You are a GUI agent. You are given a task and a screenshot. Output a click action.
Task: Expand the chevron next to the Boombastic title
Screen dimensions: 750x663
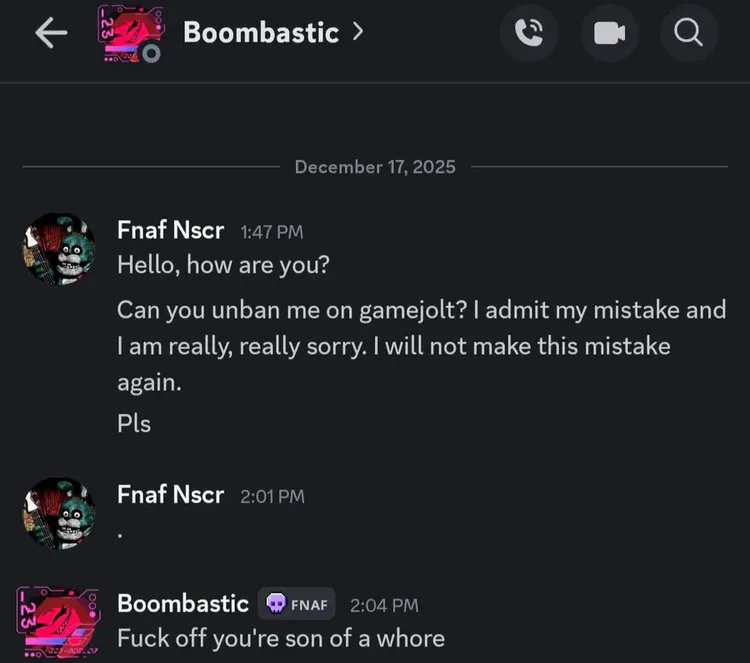coord(357,32)
